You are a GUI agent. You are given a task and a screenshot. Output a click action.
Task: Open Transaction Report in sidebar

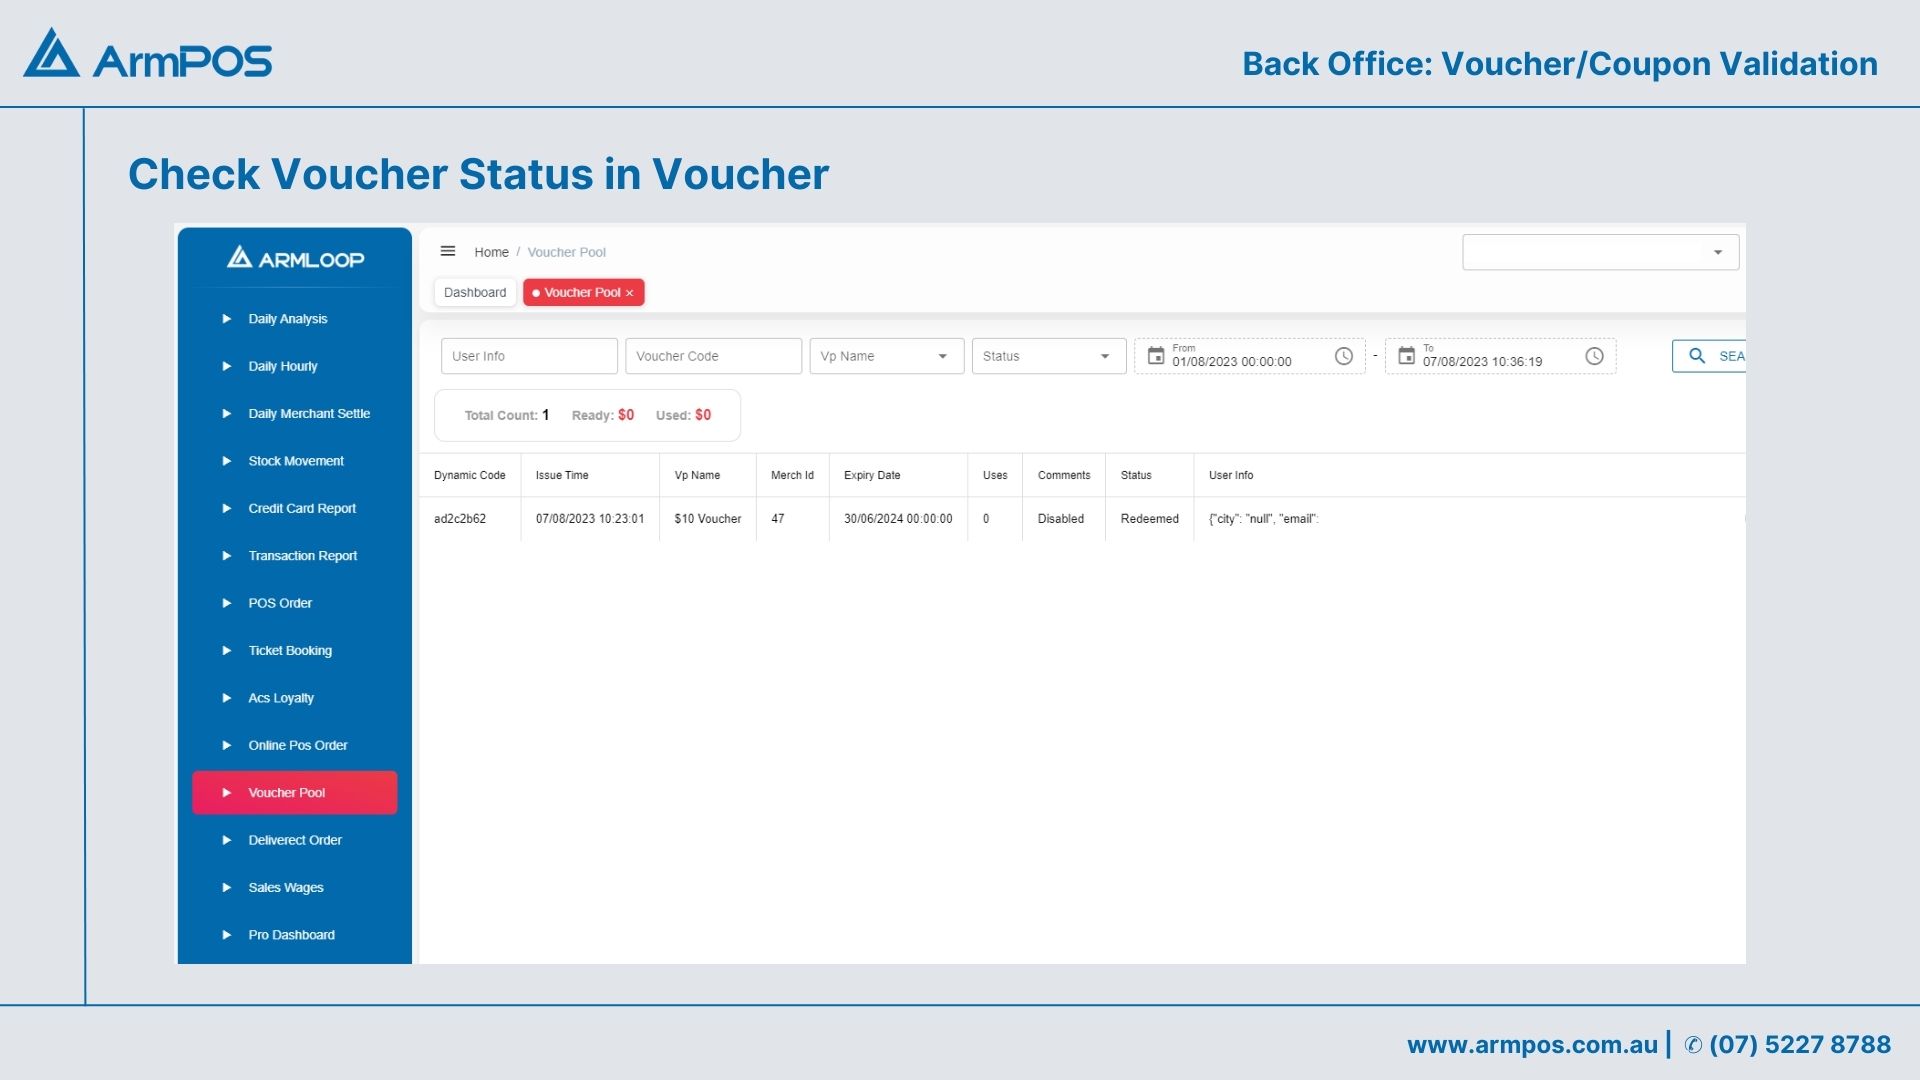pyautogui.click(x=302, y=556)
